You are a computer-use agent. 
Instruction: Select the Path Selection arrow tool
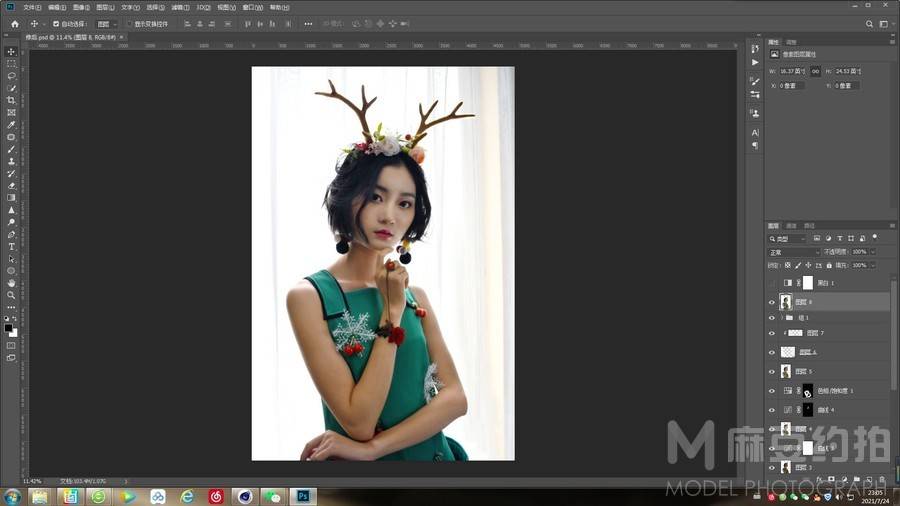[11, 259]
